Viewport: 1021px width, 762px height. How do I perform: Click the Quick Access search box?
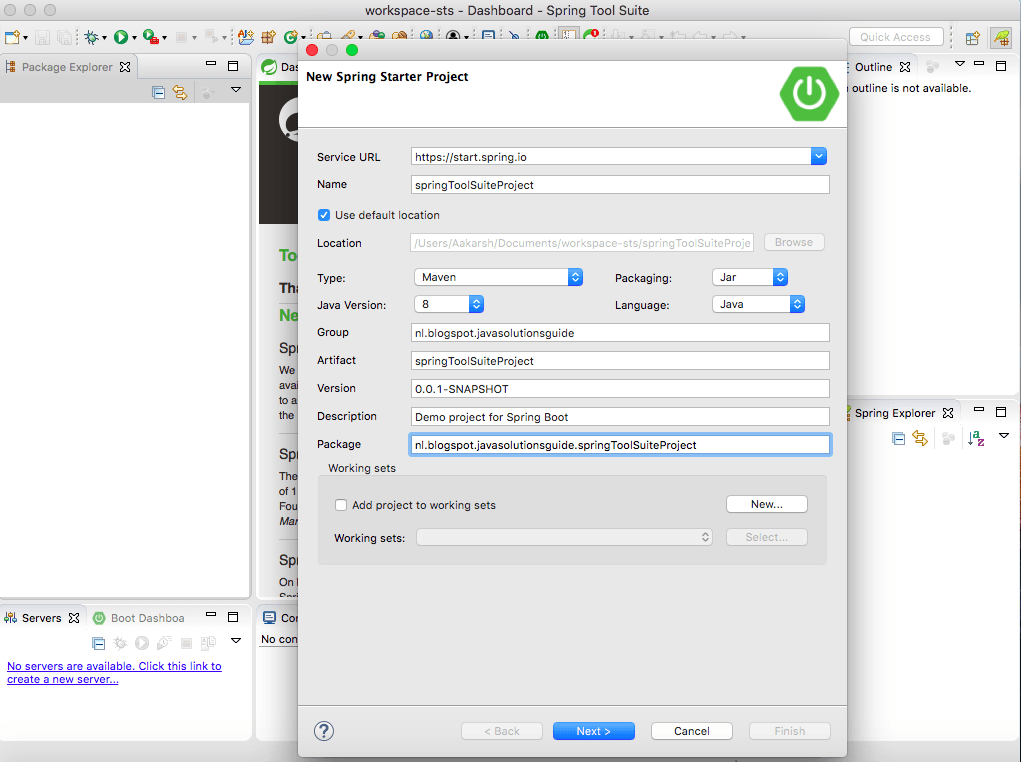tap(896, 37)
